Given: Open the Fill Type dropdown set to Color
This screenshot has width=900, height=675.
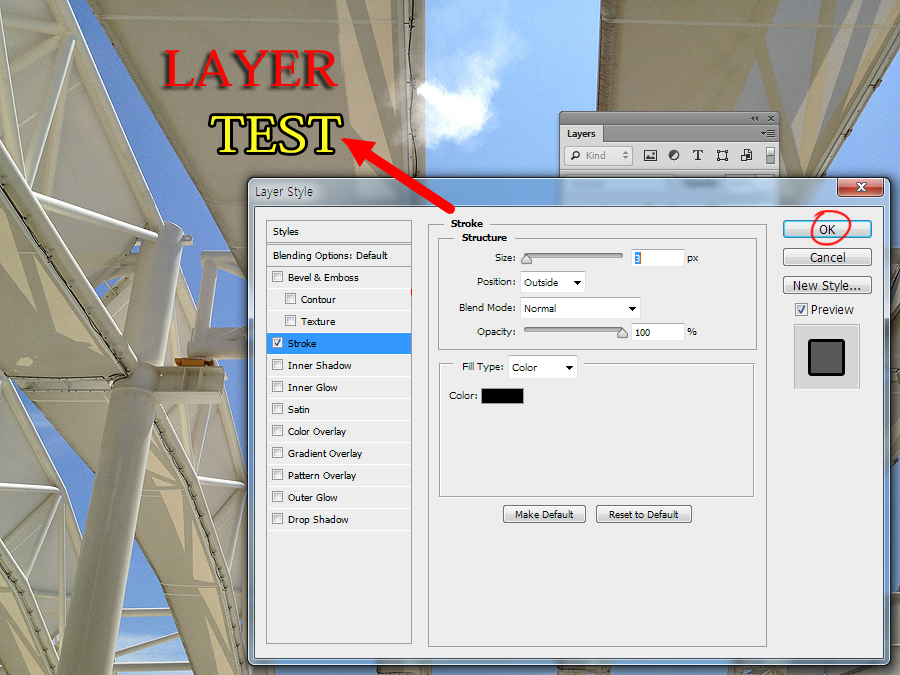Looking at the screenshot, I should 542,367.
